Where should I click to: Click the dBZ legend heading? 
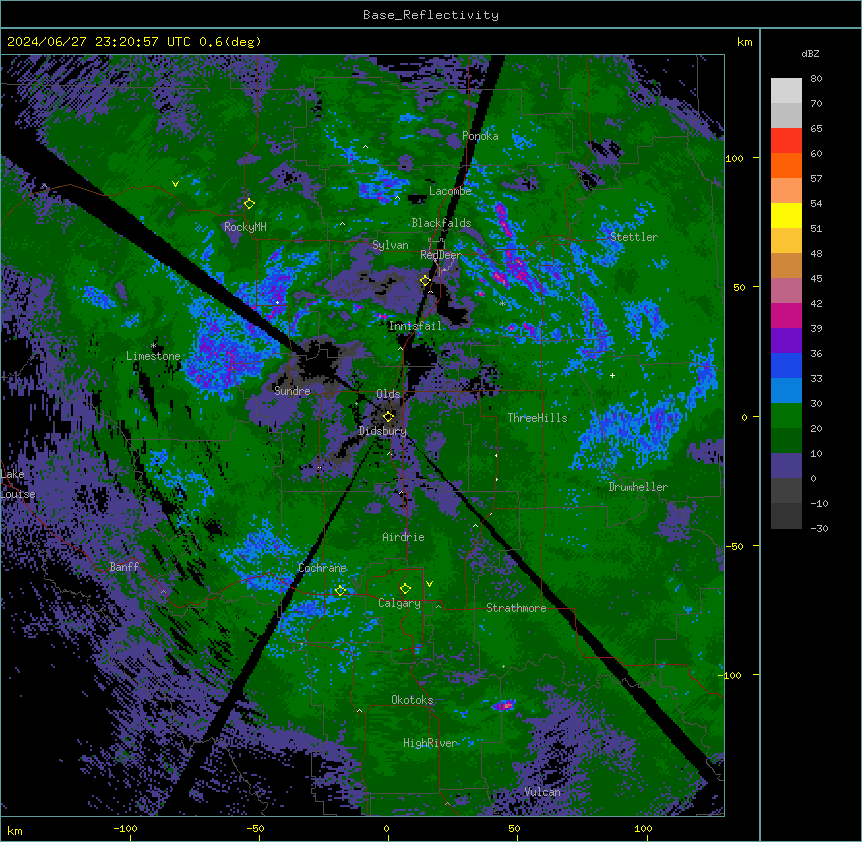coord(810,53)
